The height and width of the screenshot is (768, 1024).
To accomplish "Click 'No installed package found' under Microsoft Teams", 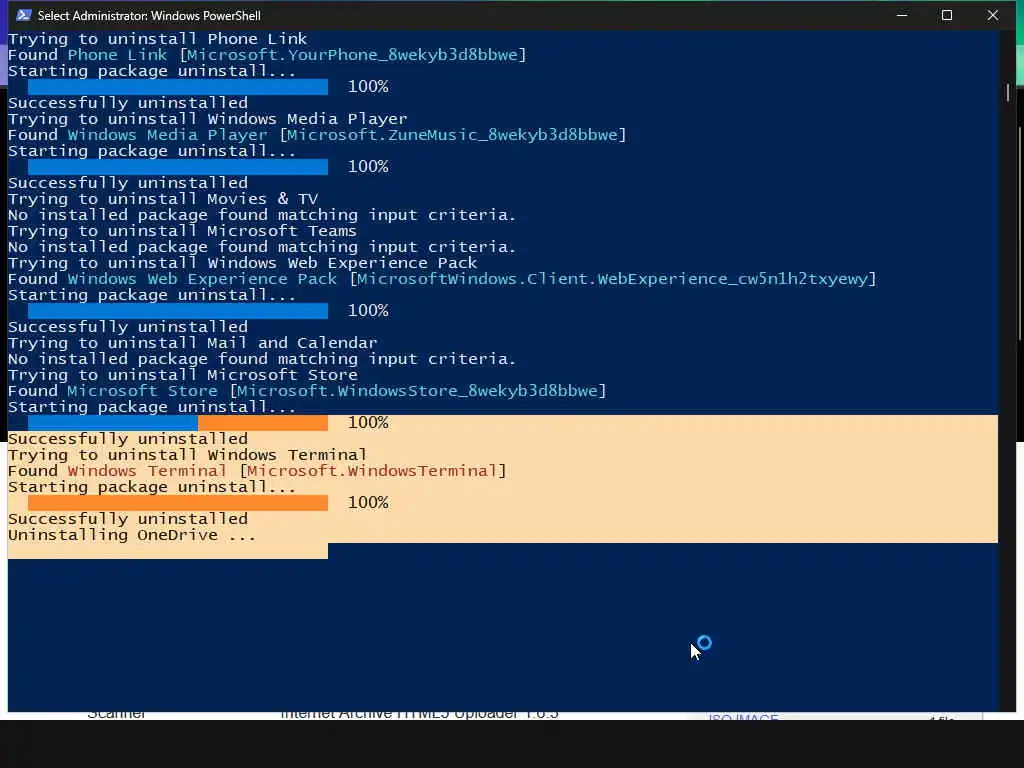I will point(262,247).
